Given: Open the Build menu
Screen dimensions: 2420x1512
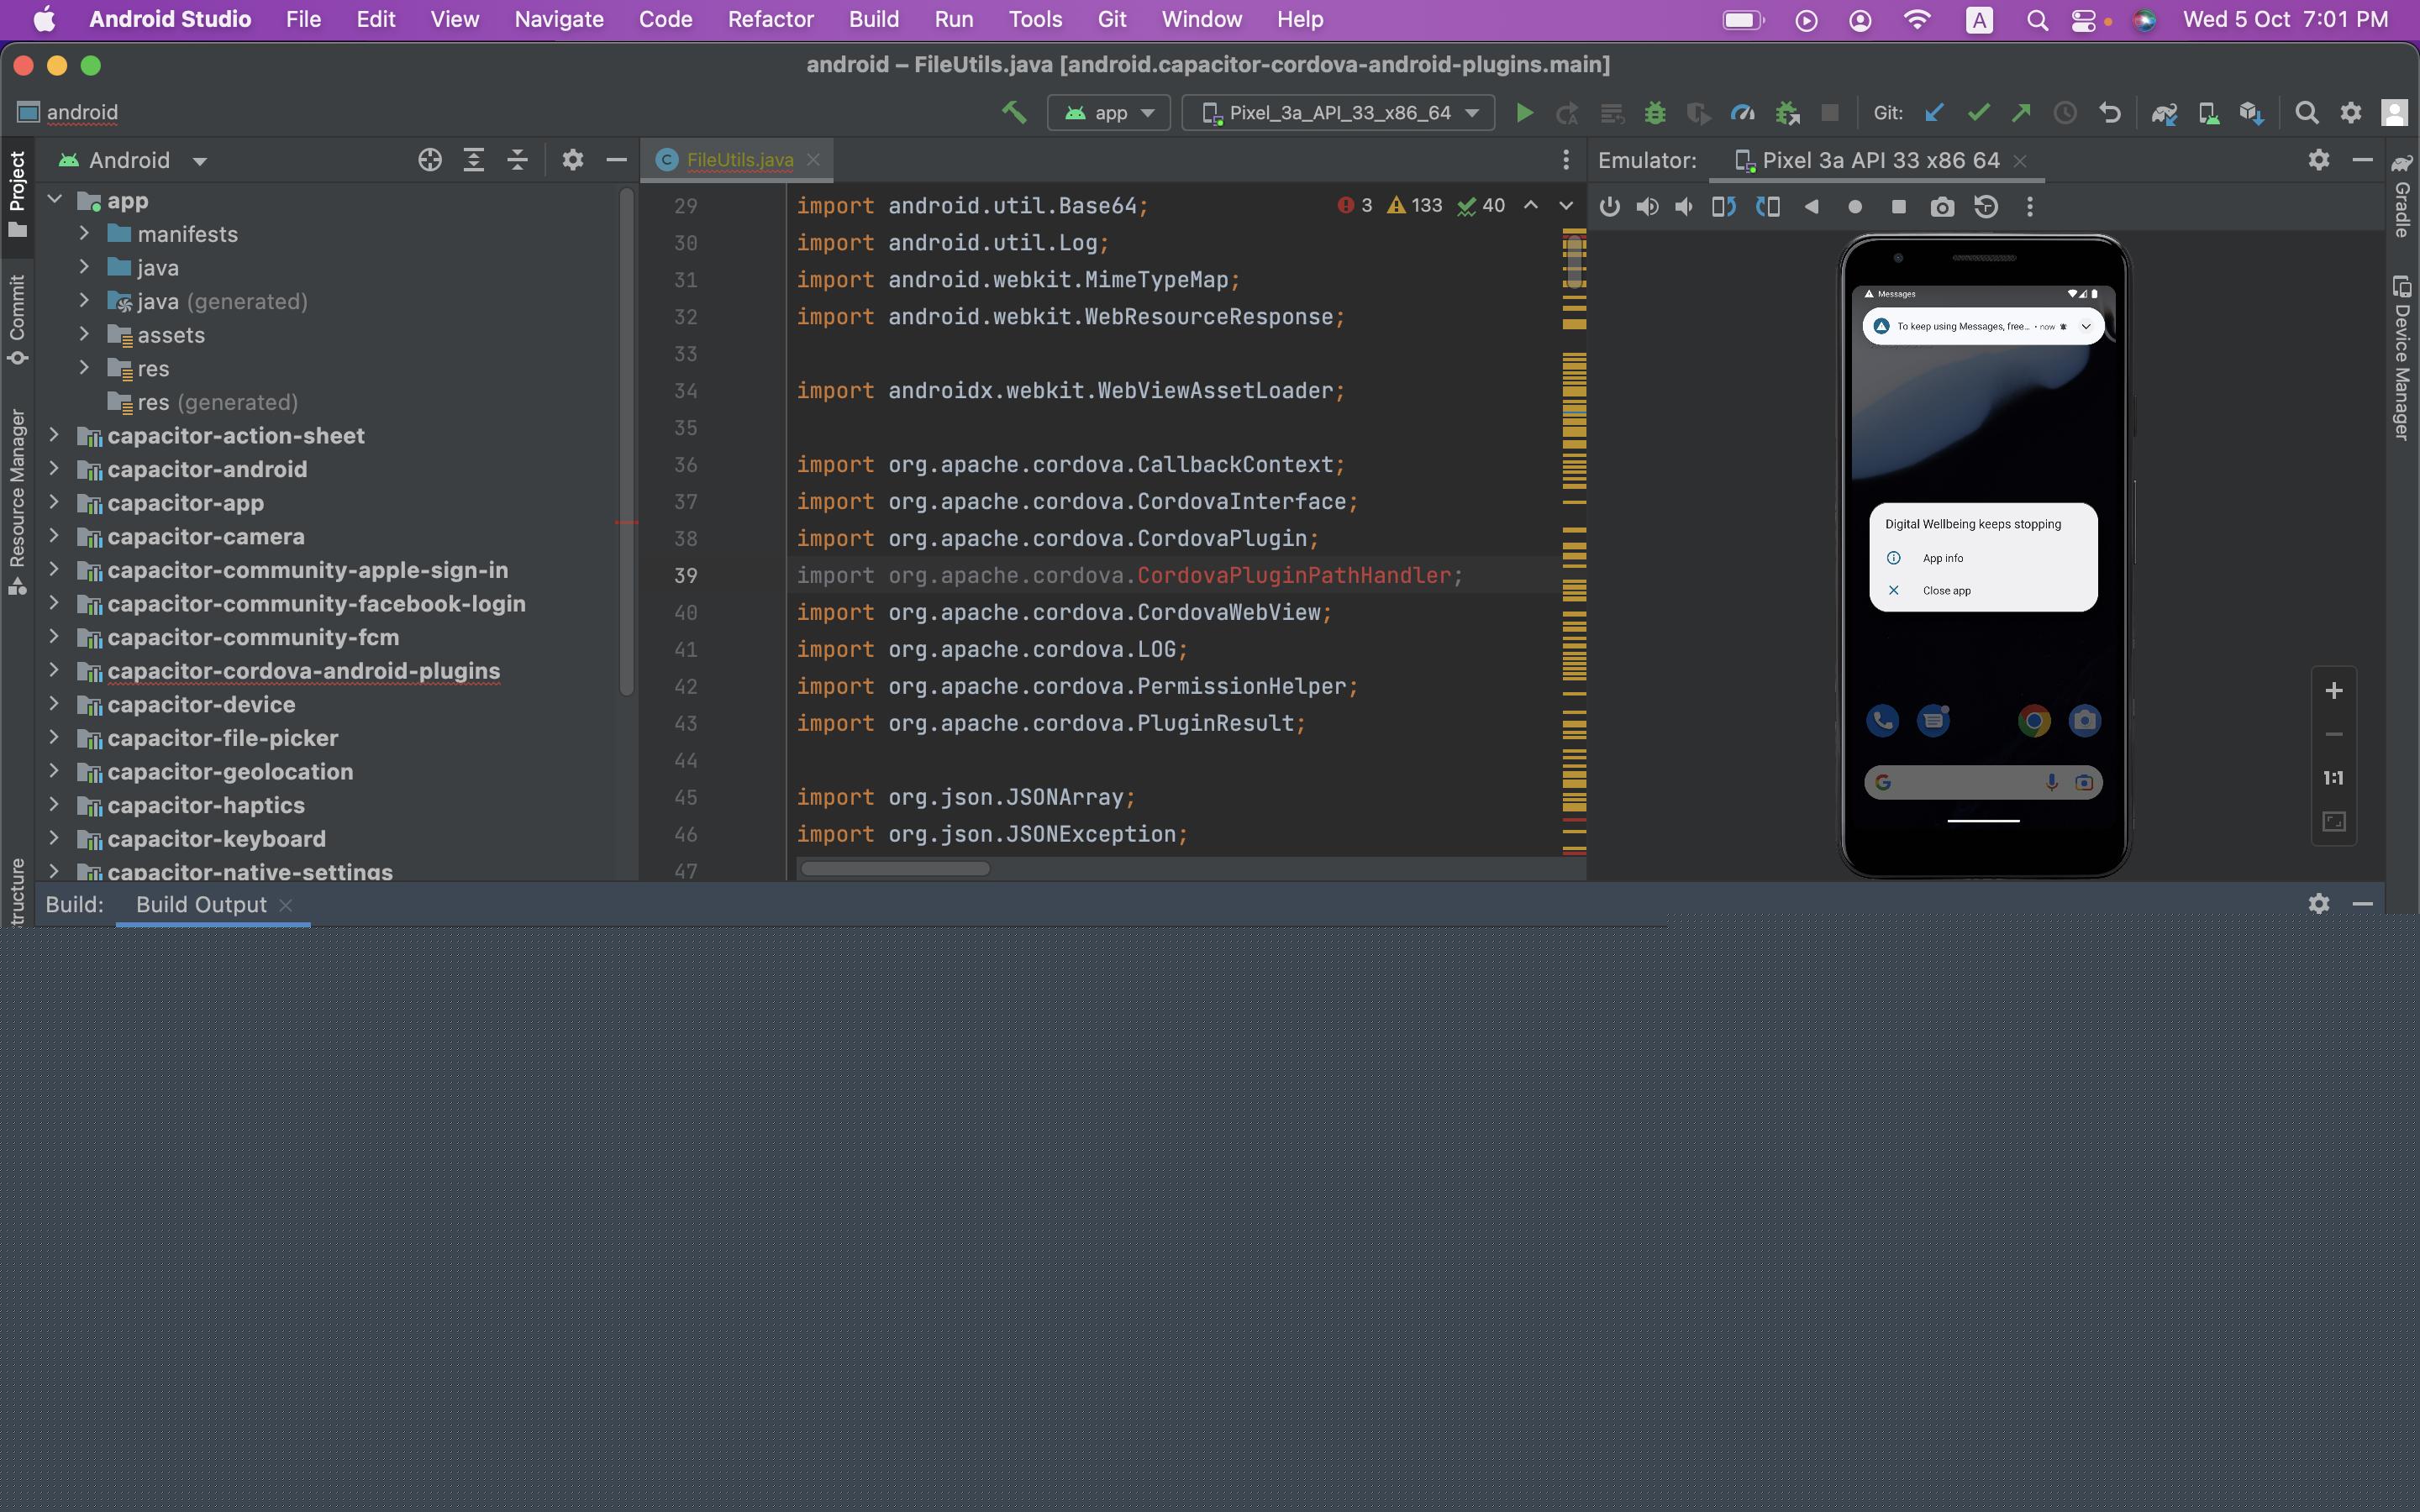Looking at the screenshot, I should pos(874,19).
